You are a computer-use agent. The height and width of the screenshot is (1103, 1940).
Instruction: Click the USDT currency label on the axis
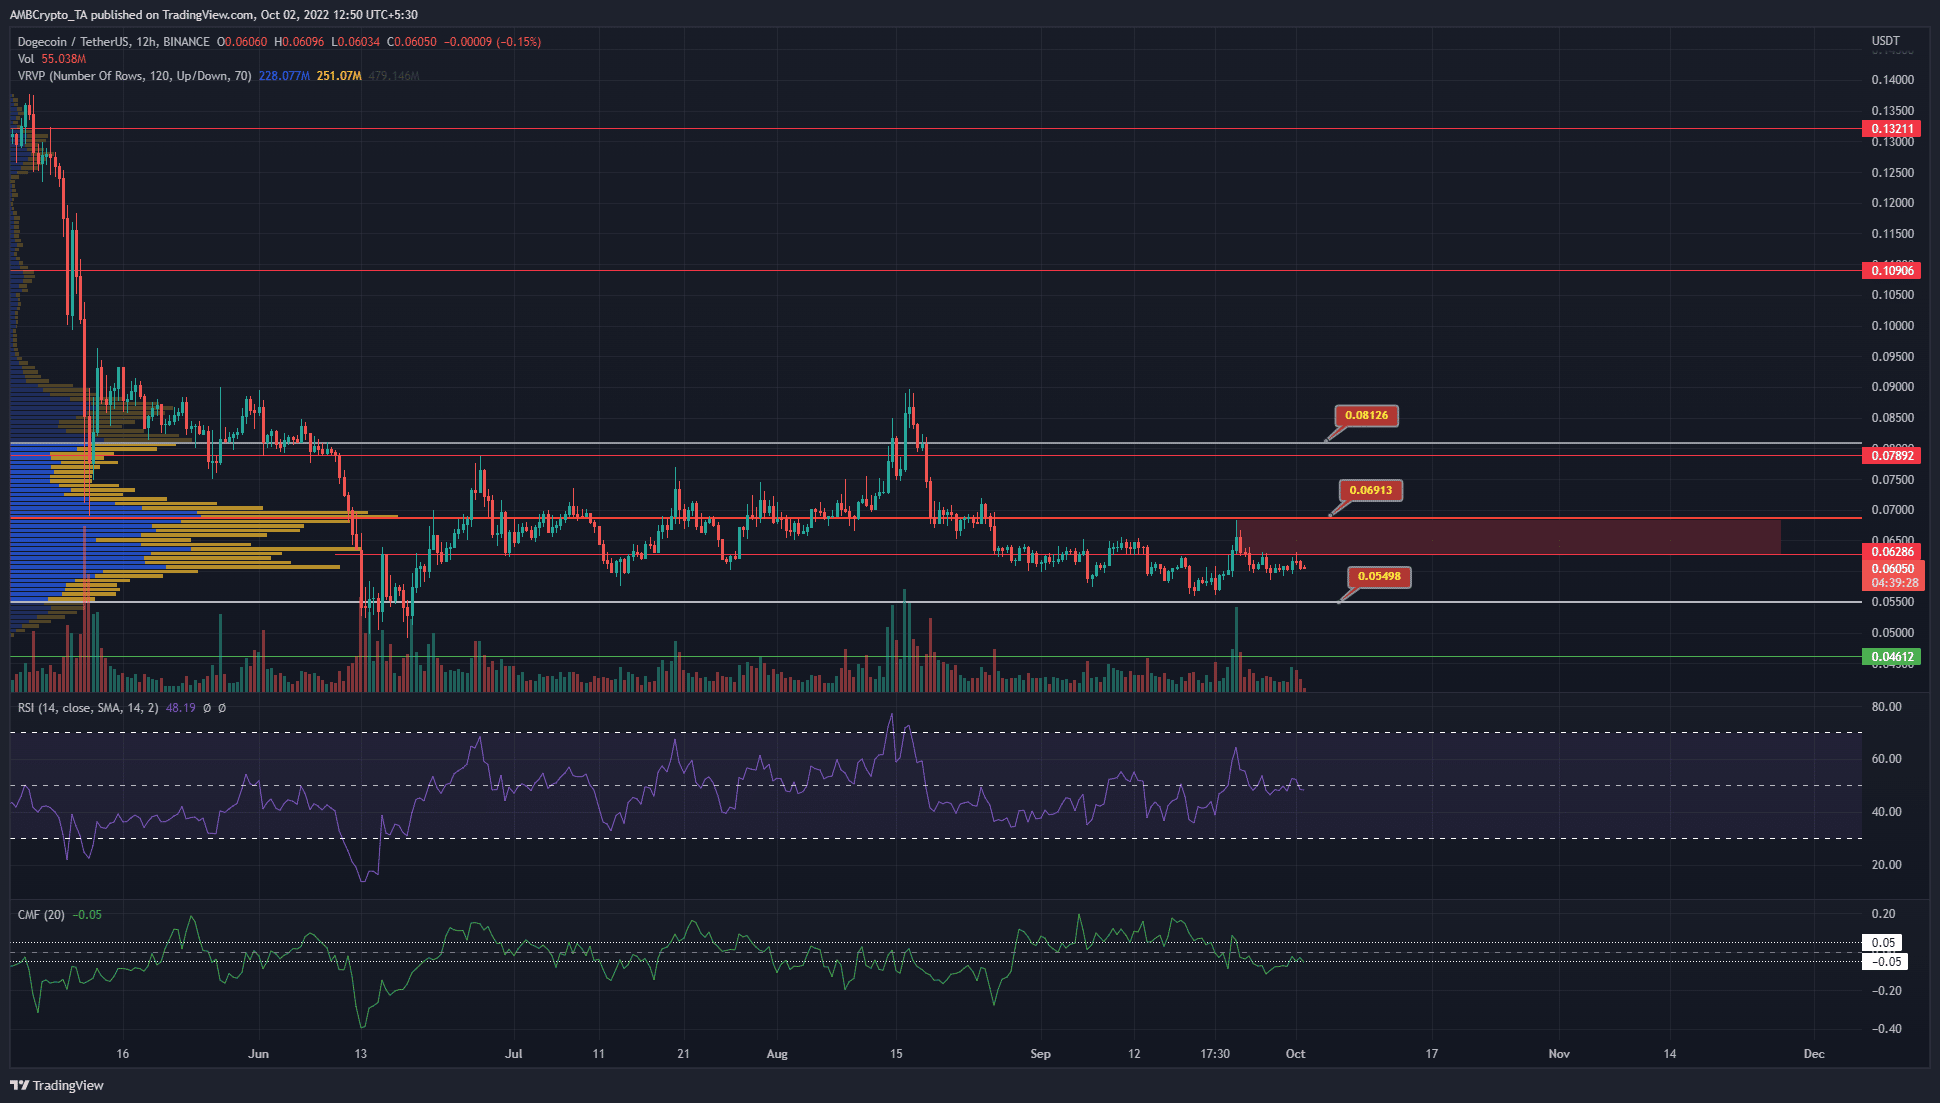1888,41
